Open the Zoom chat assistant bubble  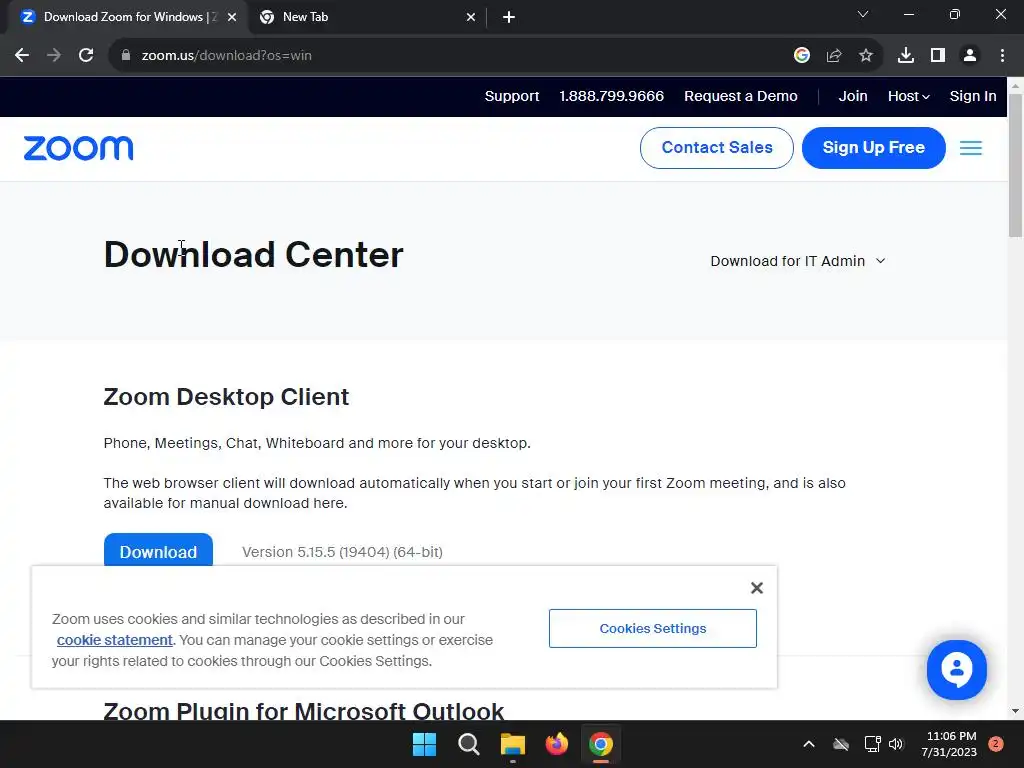coord(957,670)
